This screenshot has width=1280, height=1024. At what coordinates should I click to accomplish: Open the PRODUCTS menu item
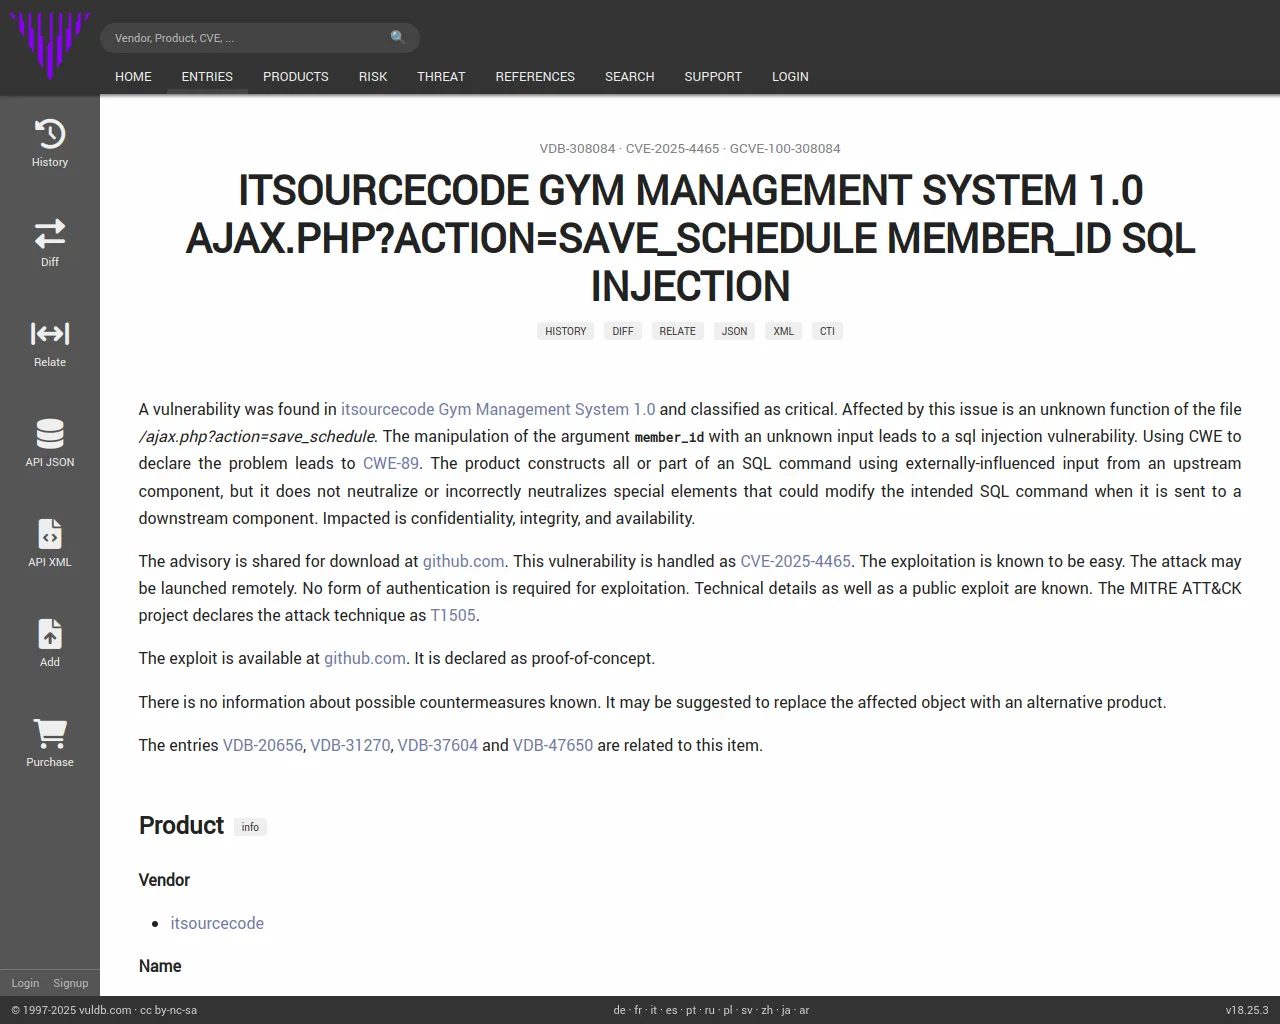tap(296, 76)
